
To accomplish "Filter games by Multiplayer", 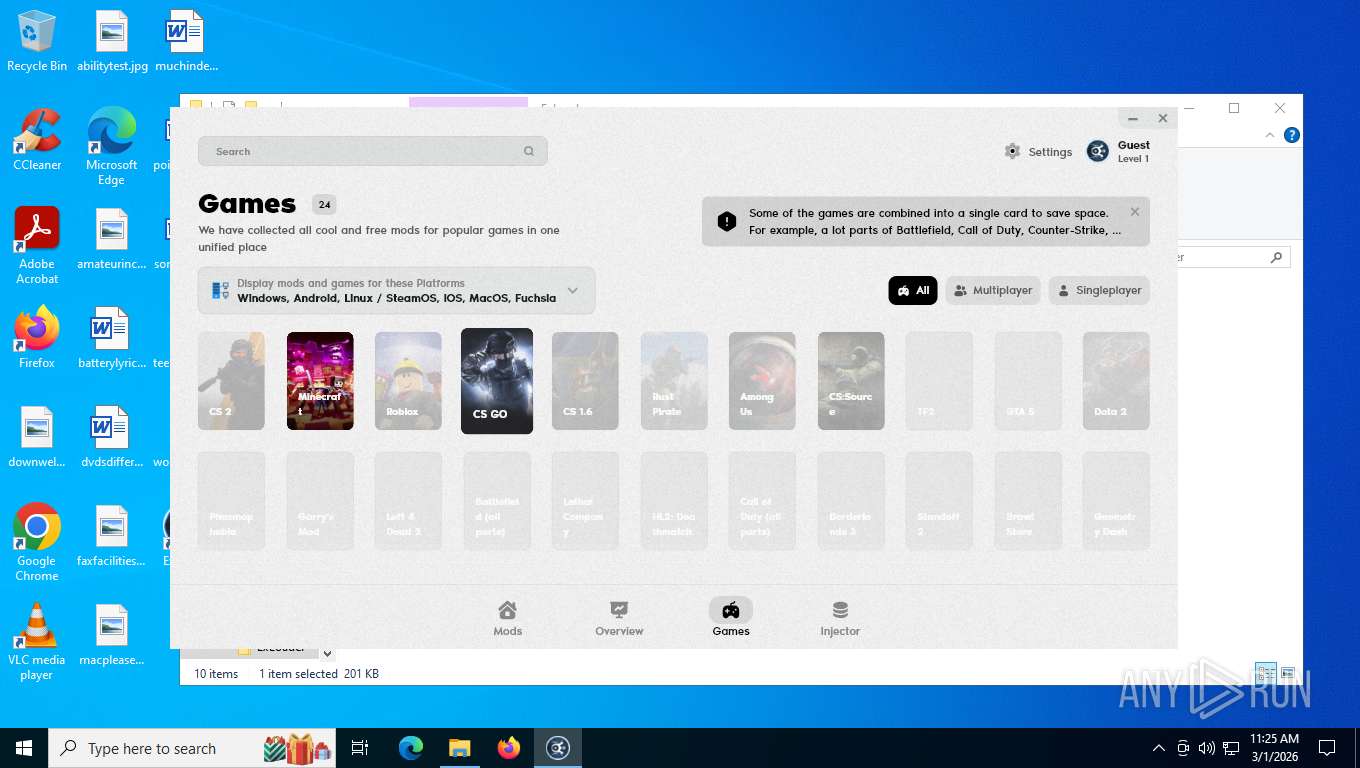I will pyautogui.click(x=993, y=291).
